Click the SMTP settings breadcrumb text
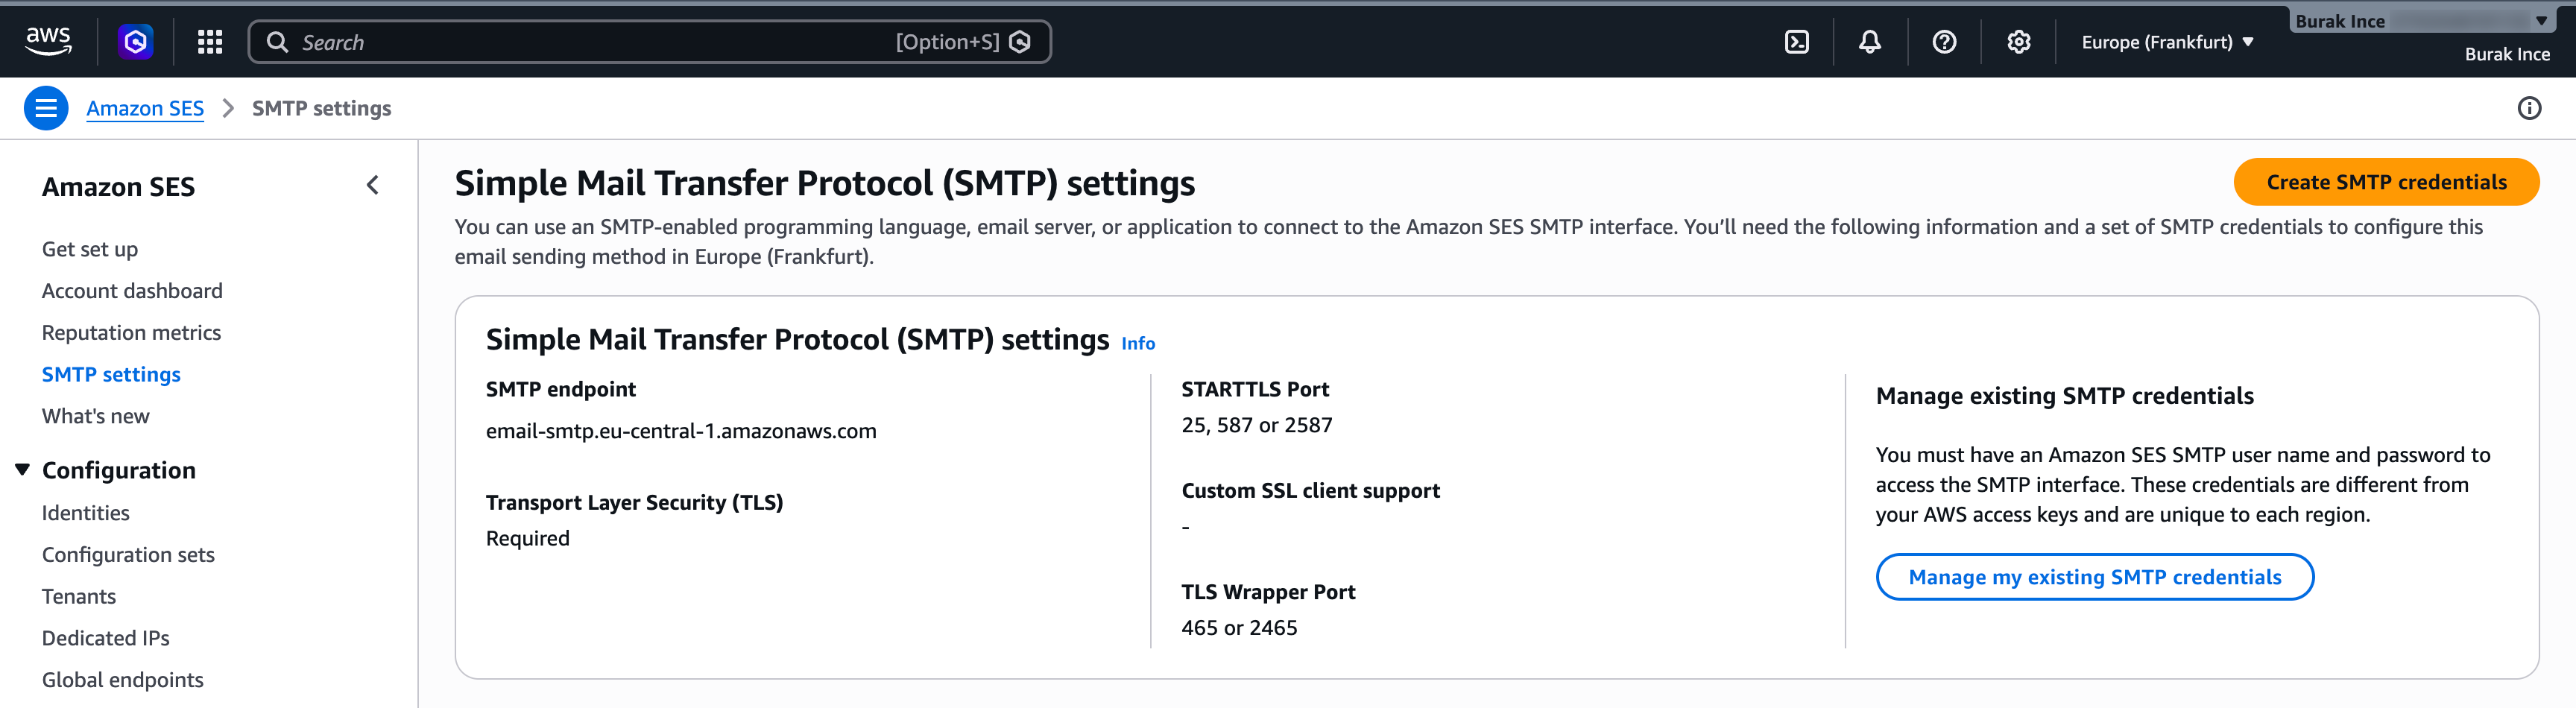This screenshot has height=708, width=2576. [x=322, y=108]
